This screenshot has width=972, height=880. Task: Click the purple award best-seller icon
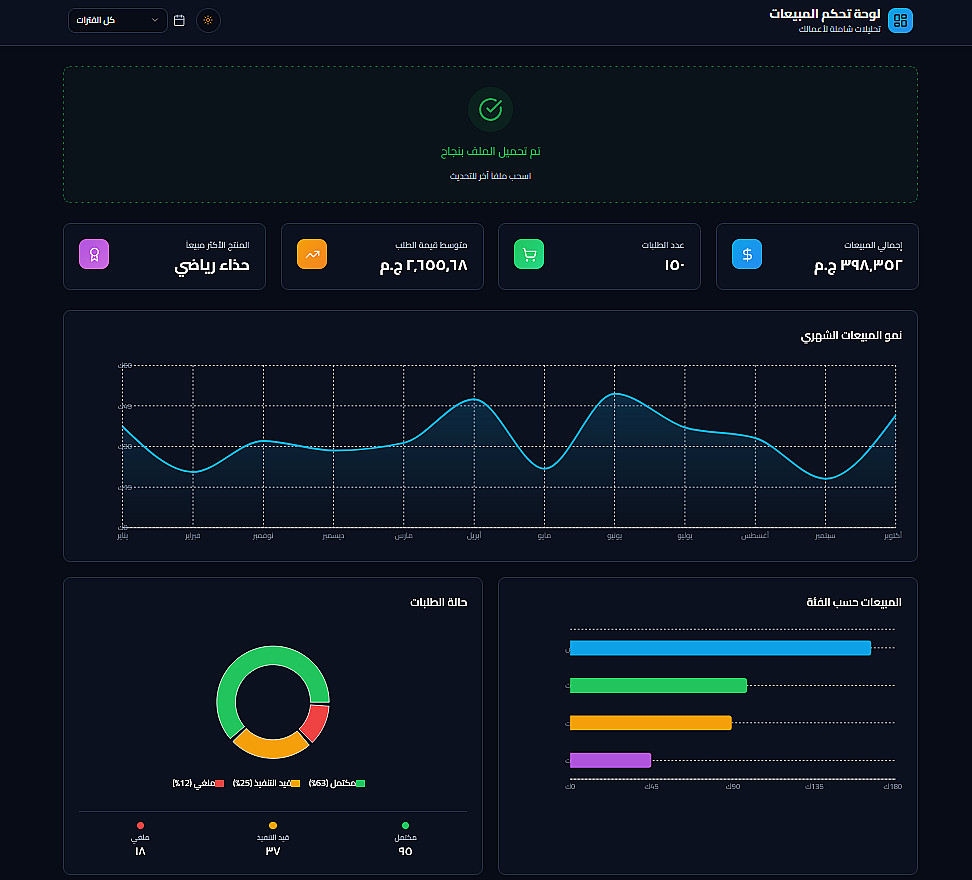[x=94, y=254]
